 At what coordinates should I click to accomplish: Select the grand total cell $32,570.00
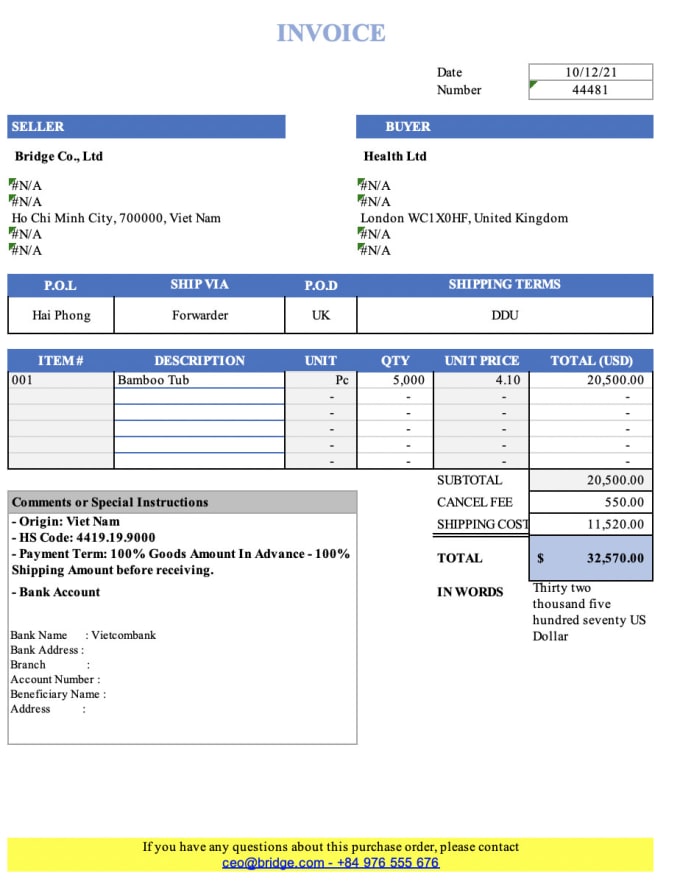pos(591,558)
